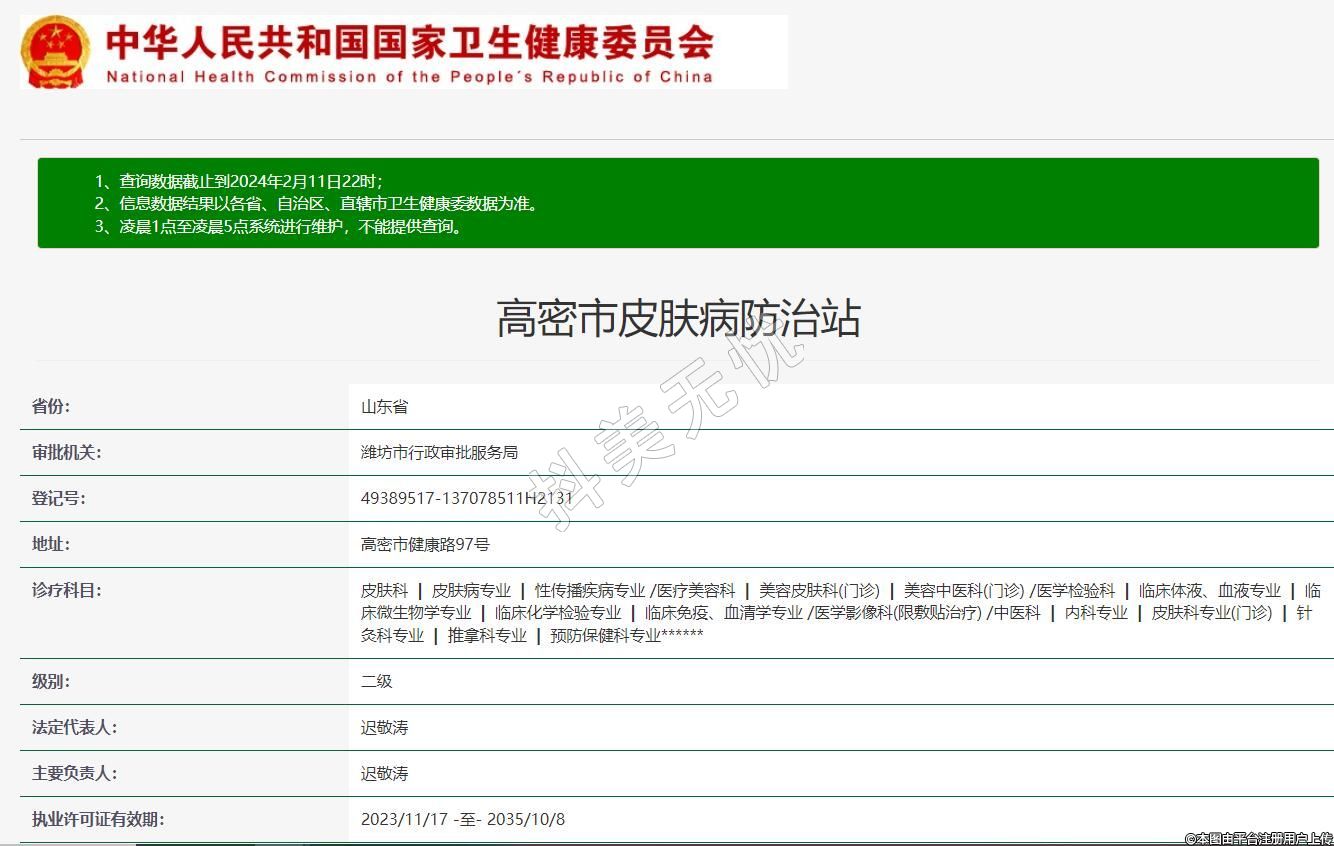Click the 诊疗科目 row label
This screenshot has height=846, width=1334.
pos(66,591)
